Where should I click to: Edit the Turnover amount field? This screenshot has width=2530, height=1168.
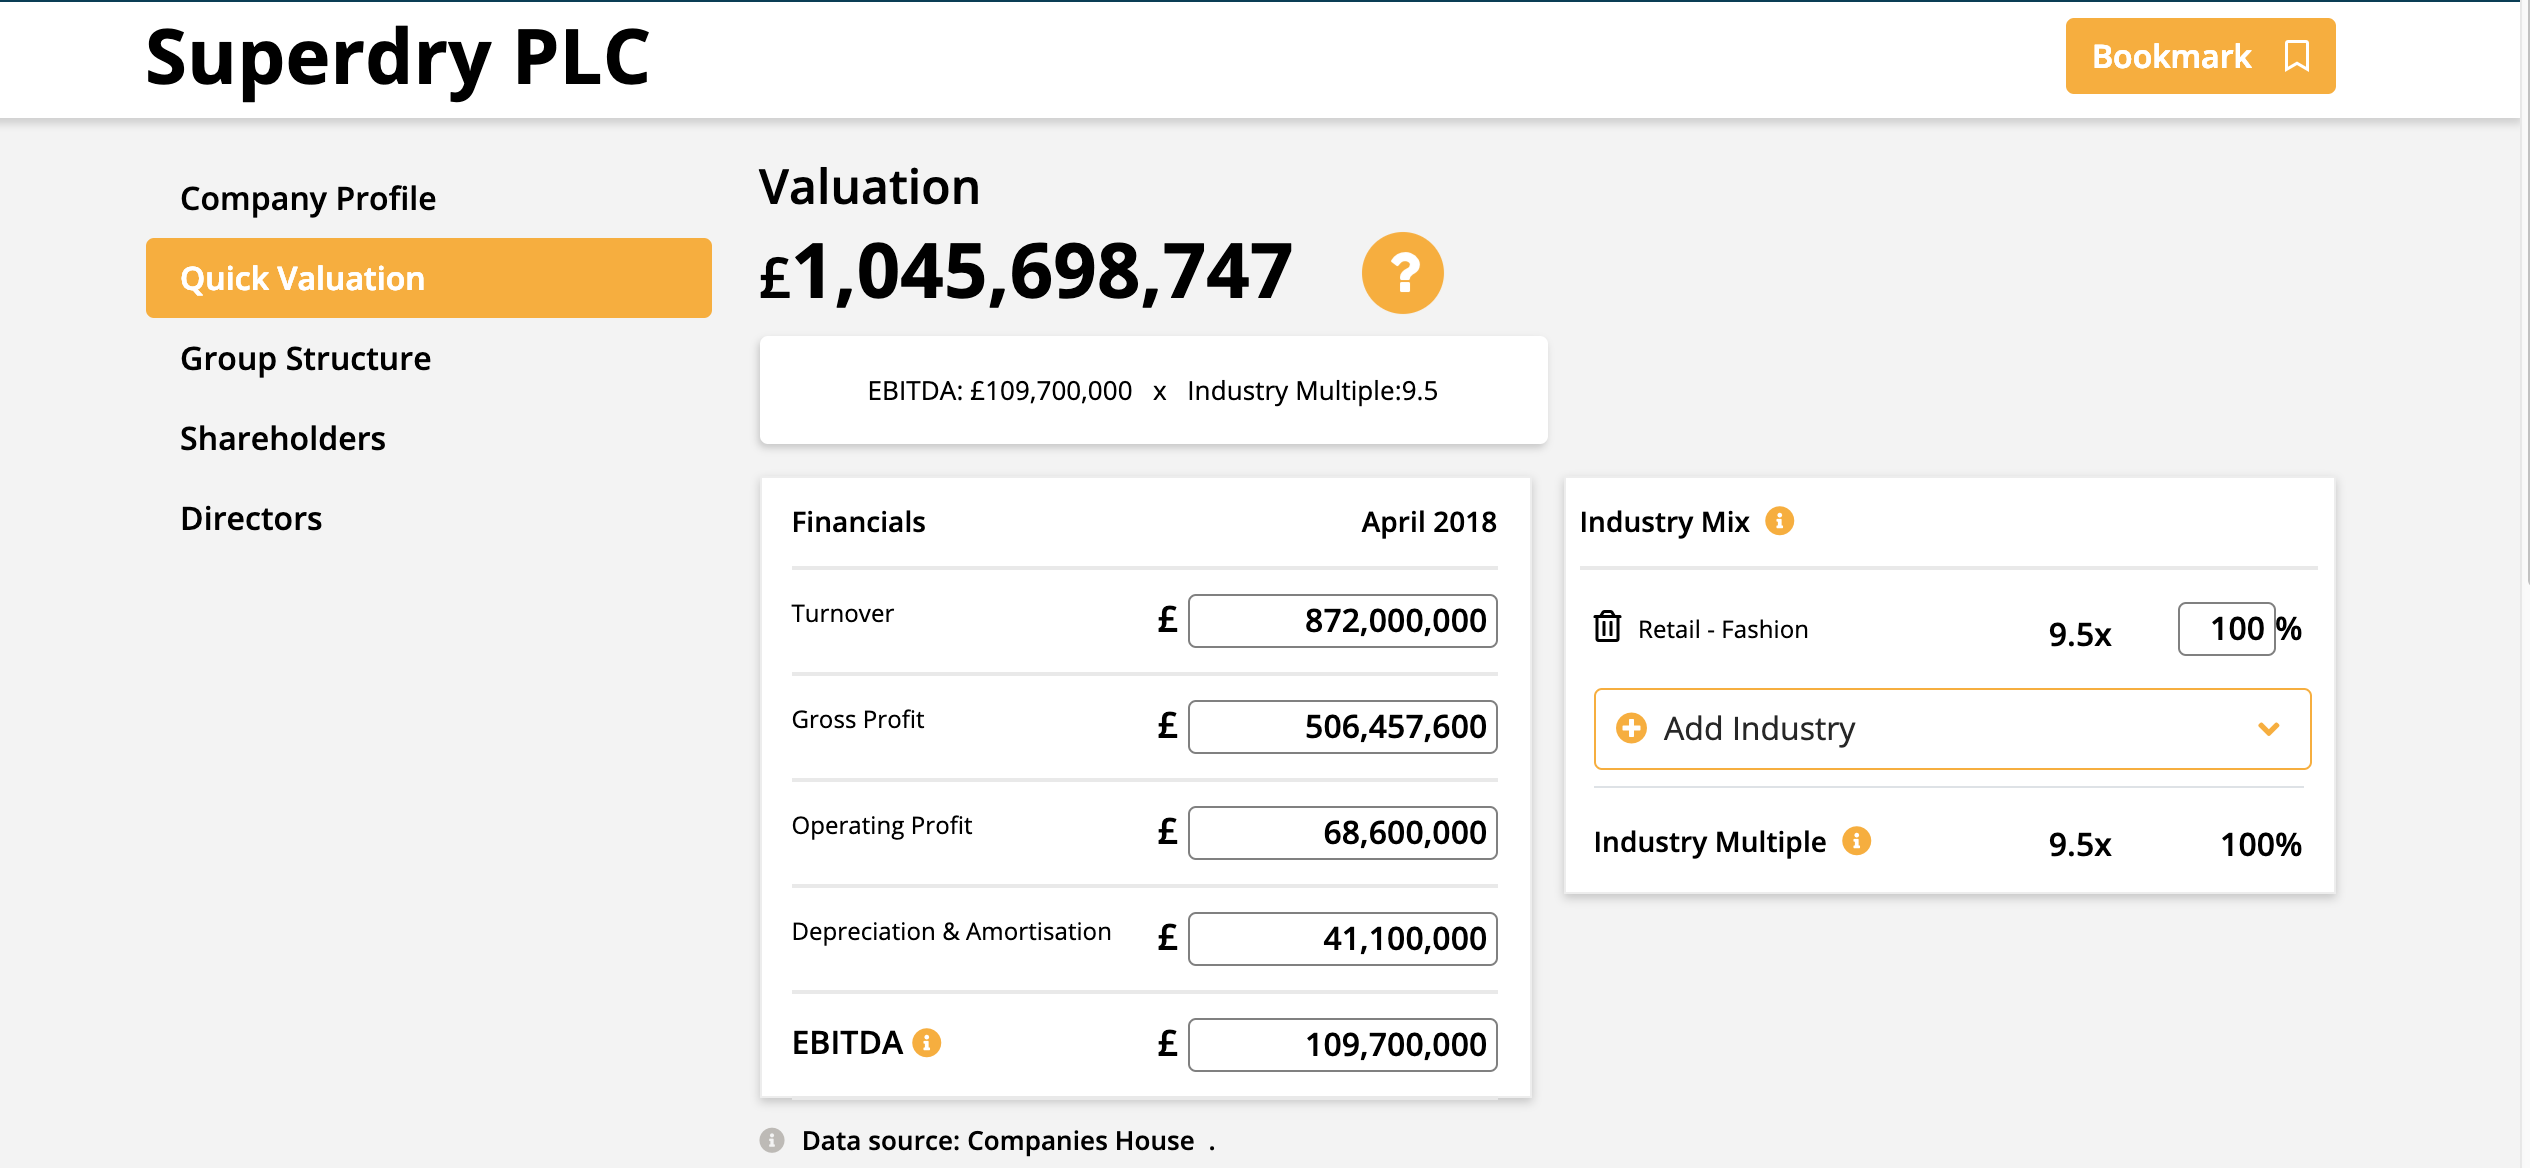tap(1342, 621)
